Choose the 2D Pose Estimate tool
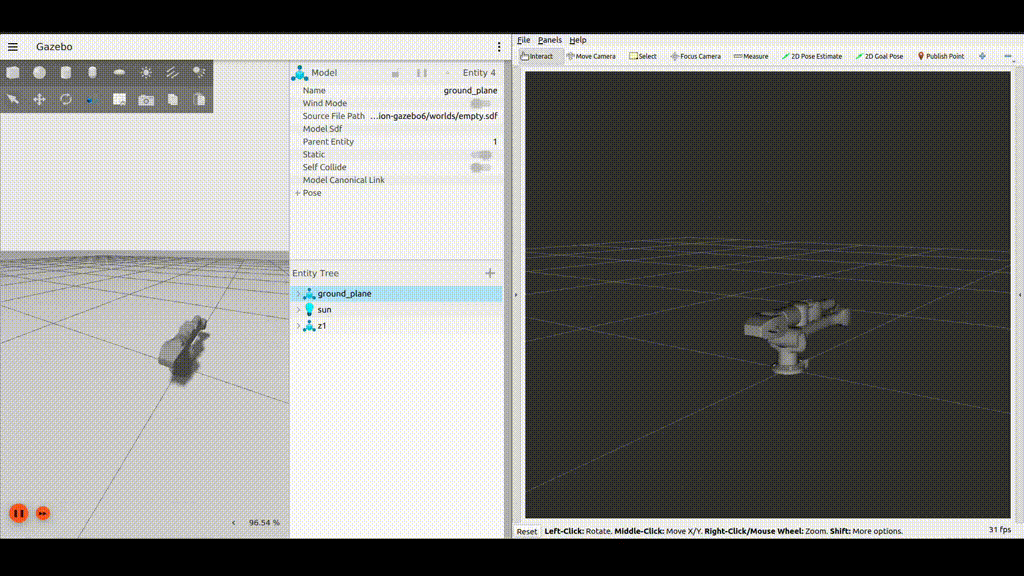This screenshot has height=576, width=1024. 812,56
